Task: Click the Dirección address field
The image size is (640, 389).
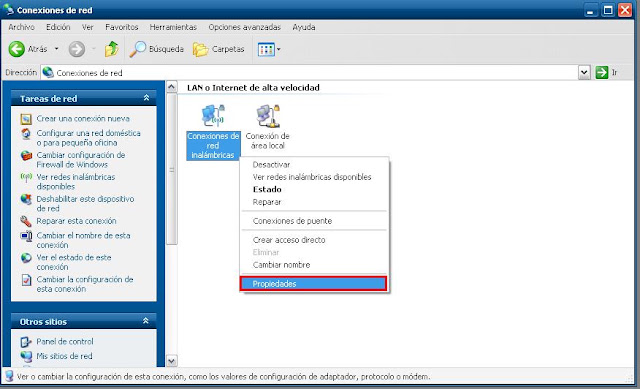Action: coord(309,73)
